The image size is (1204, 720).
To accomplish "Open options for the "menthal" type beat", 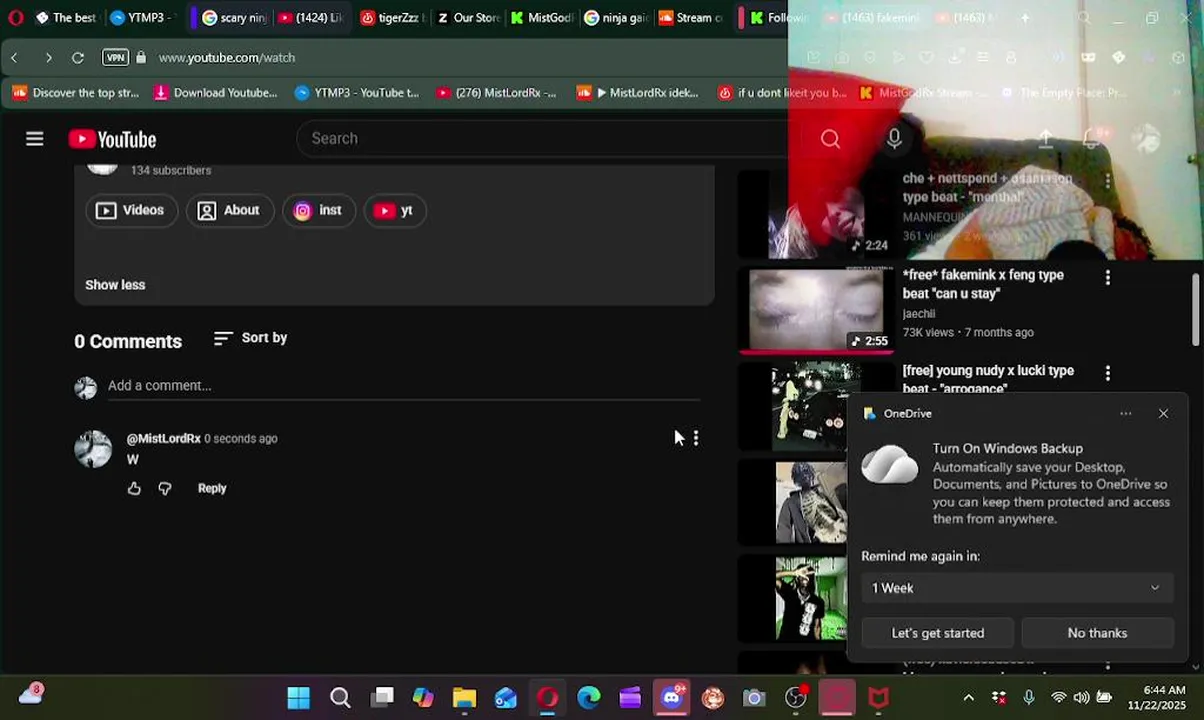I will pyautogui.click(x=1107, y=181).
